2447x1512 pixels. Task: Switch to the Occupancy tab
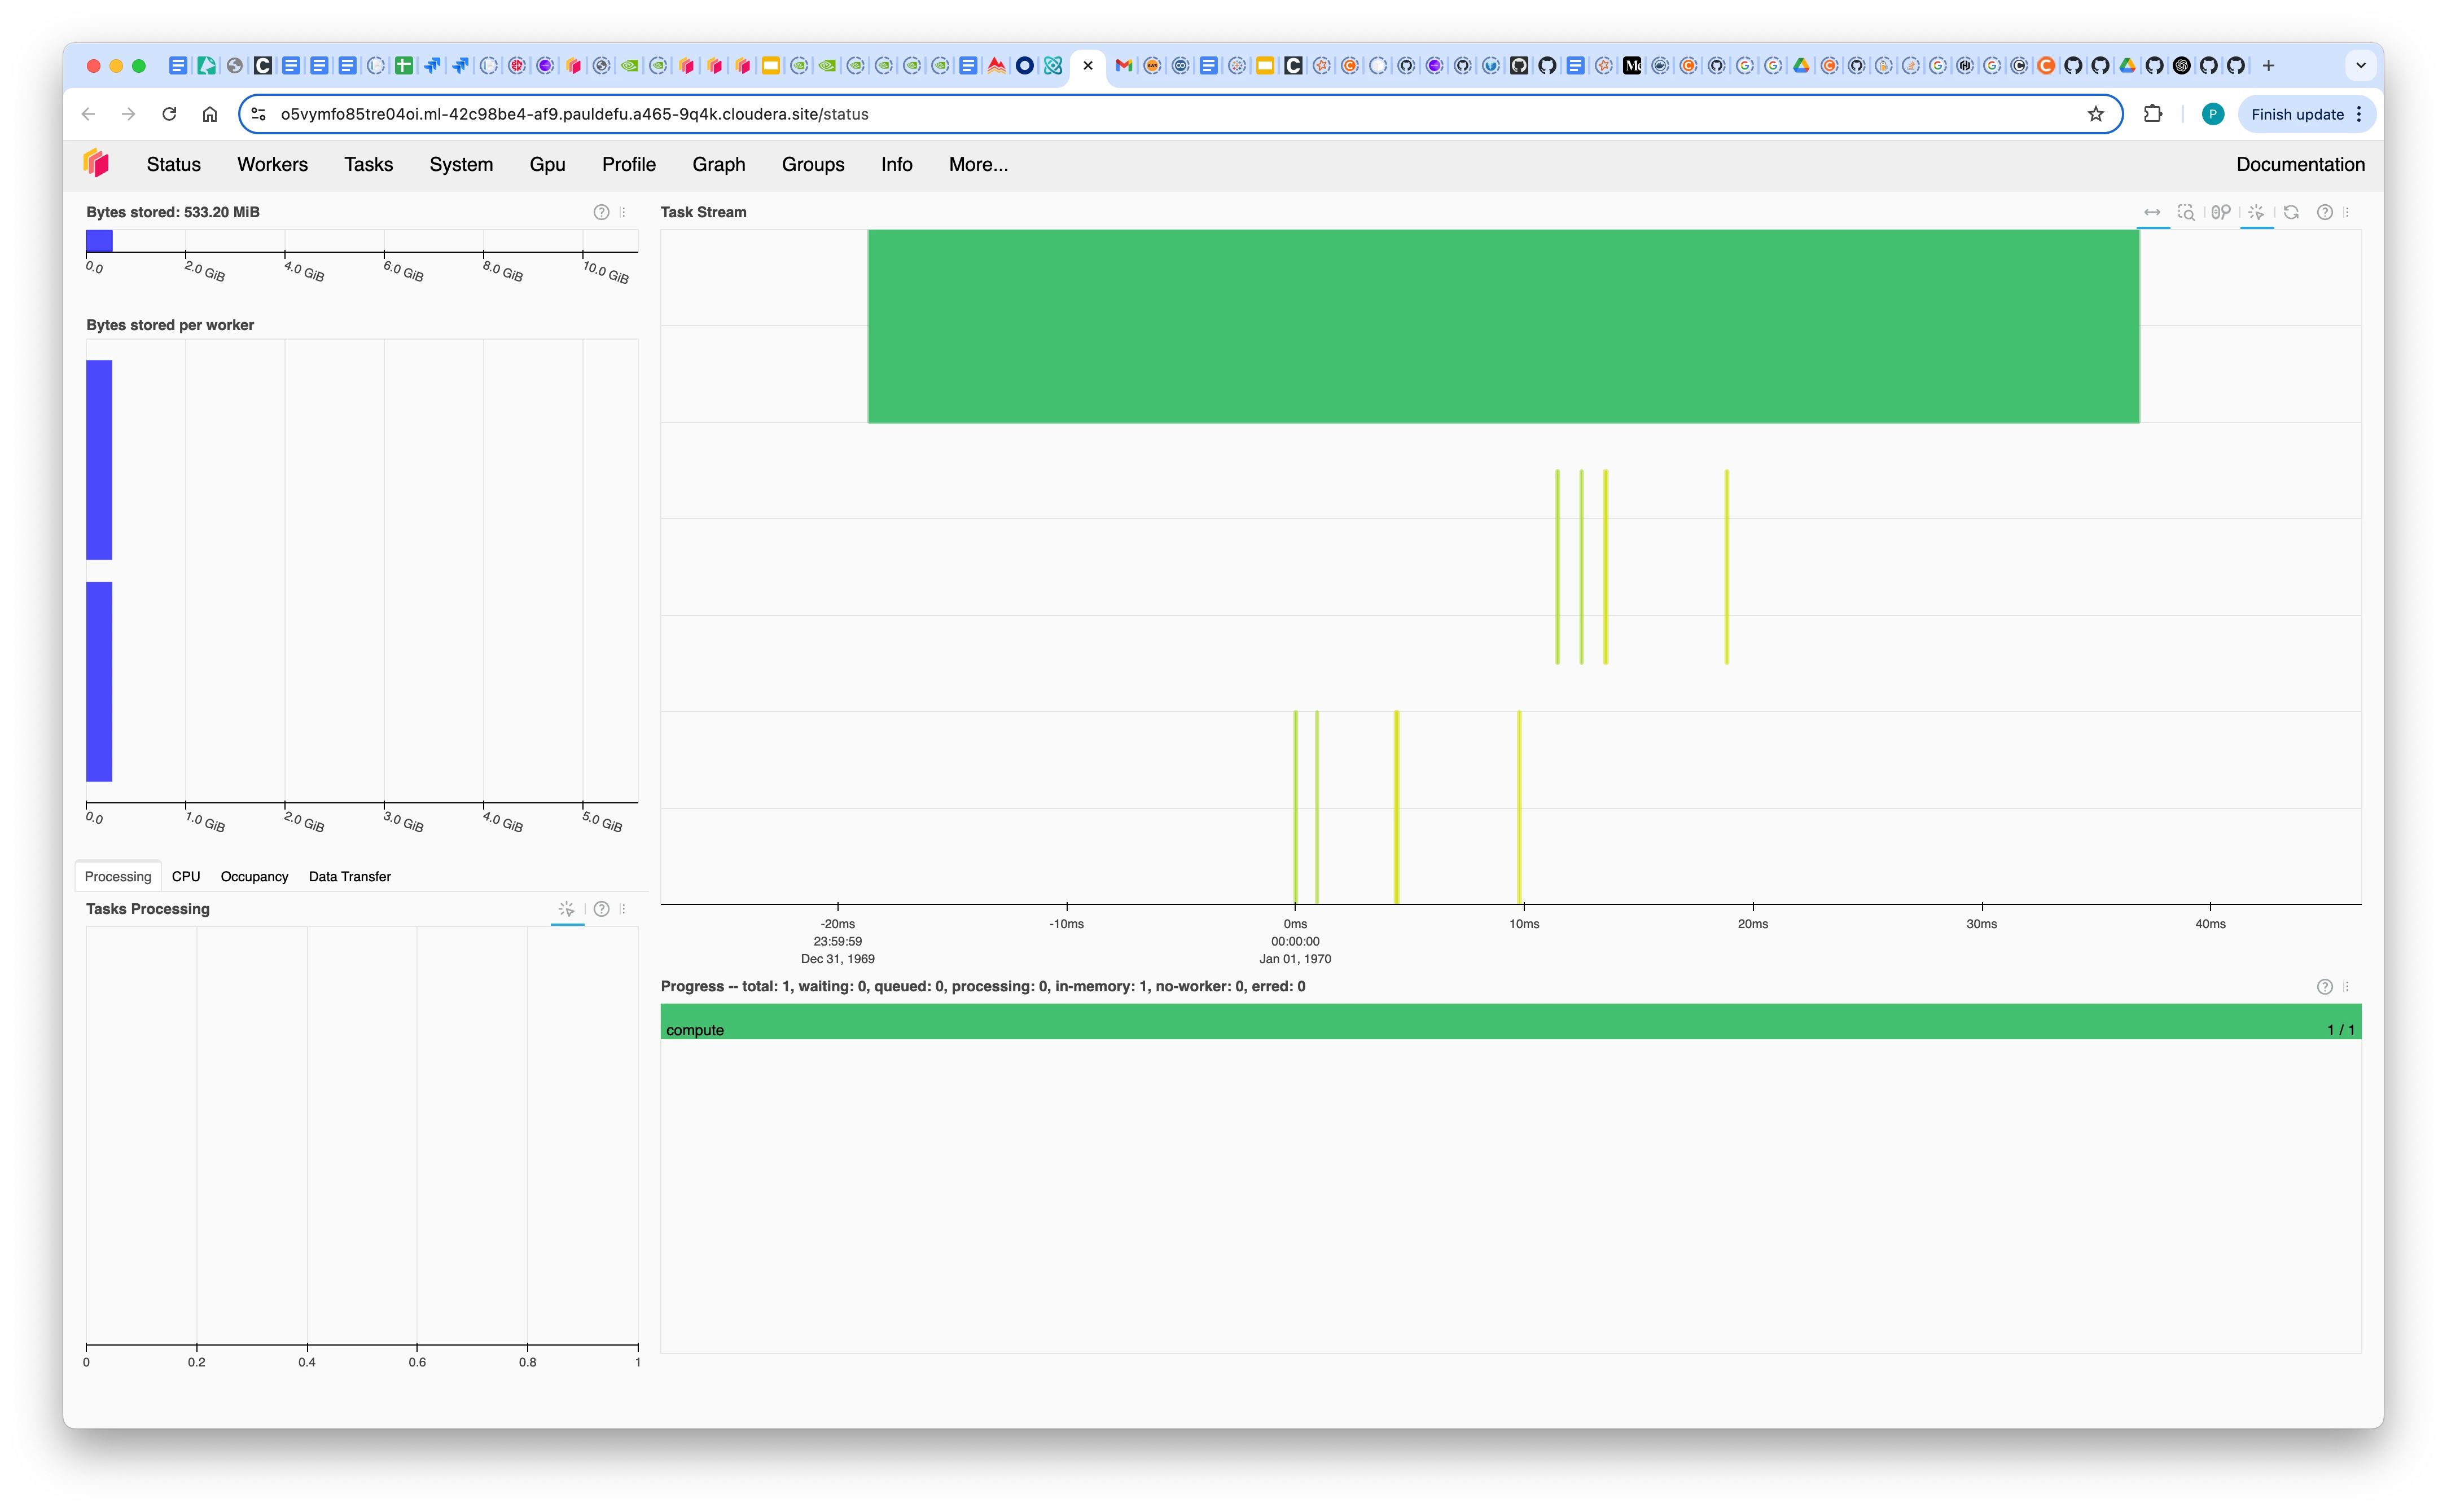tap(254, 877)
